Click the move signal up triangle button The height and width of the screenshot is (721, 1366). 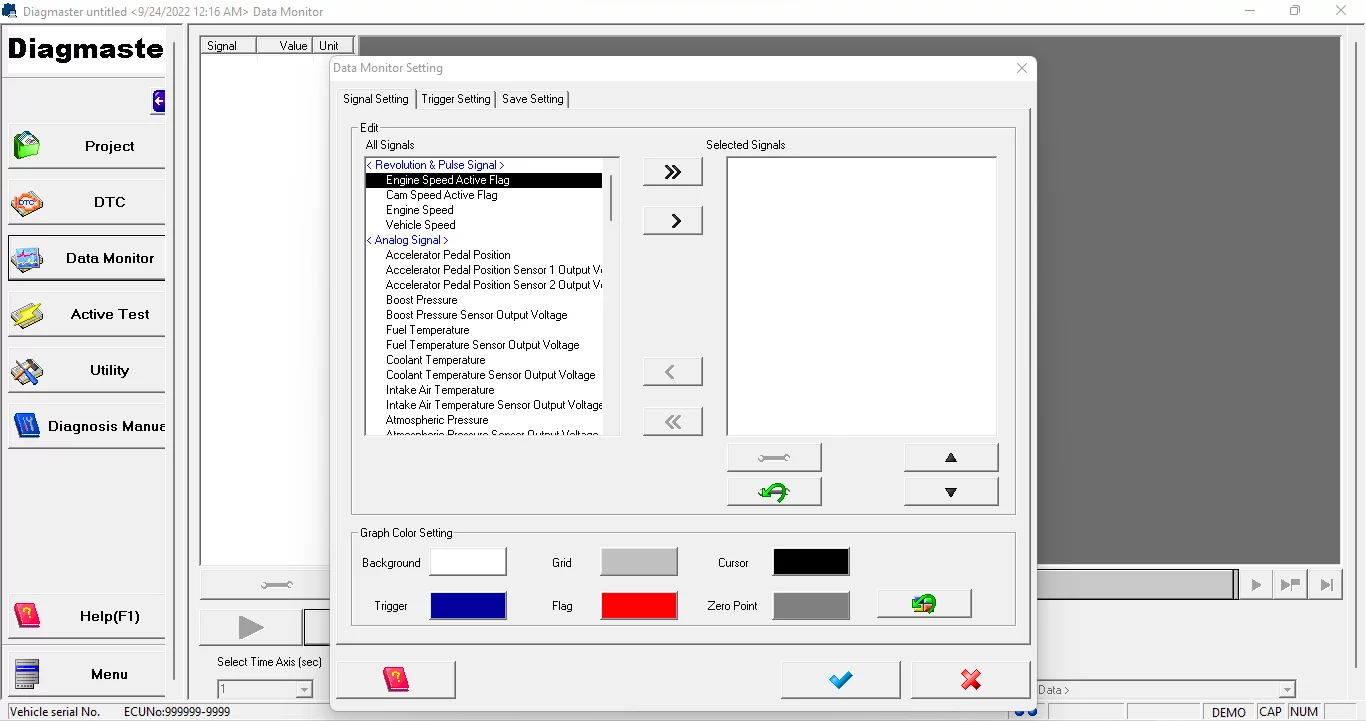(x=950, y=458)
